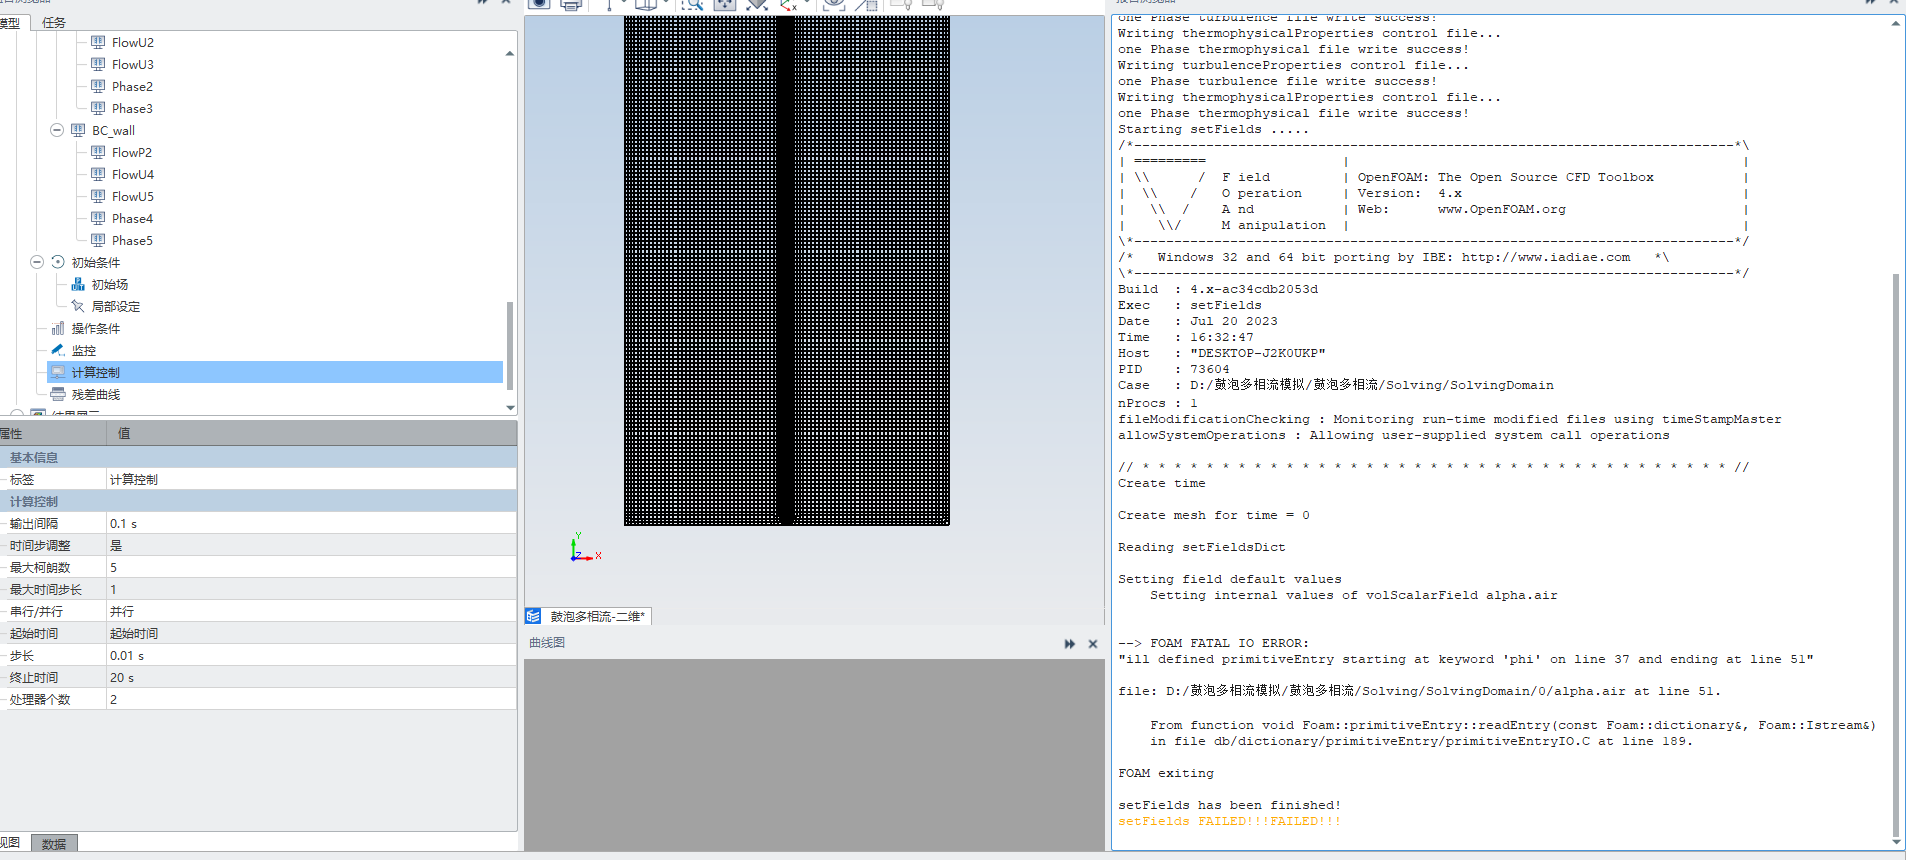Click the 起始时间 value field
Screen dimensions: 1906x860
(x=311, y=633)
